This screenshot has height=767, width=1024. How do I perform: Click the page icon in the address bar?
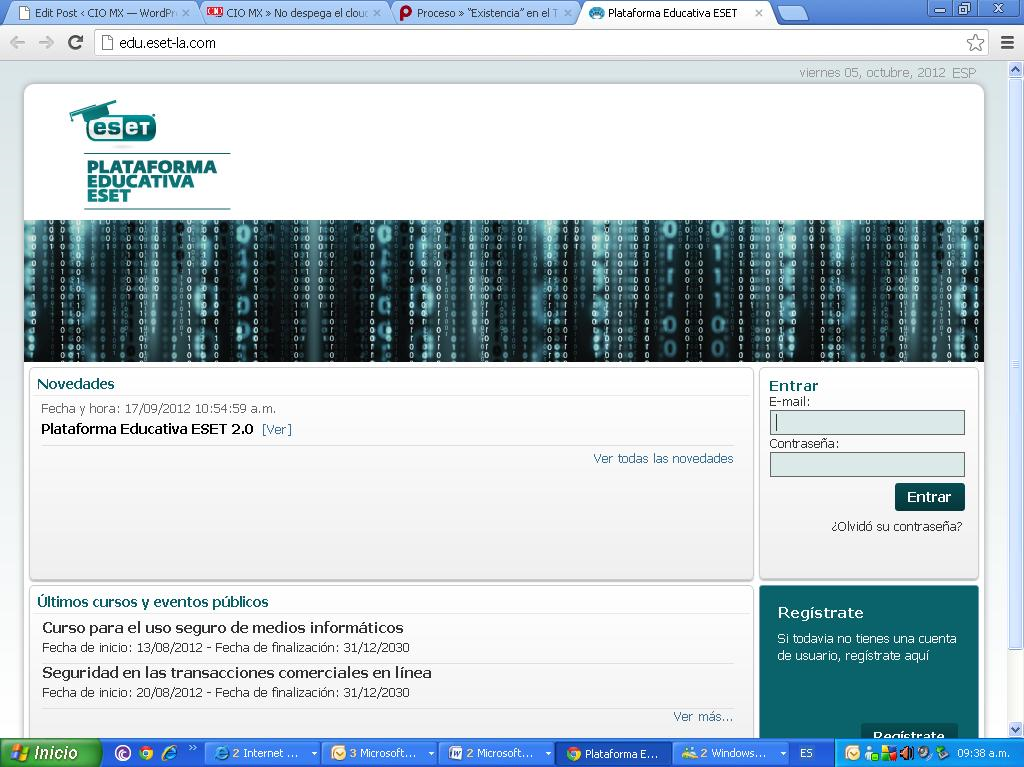coord(108,43)
